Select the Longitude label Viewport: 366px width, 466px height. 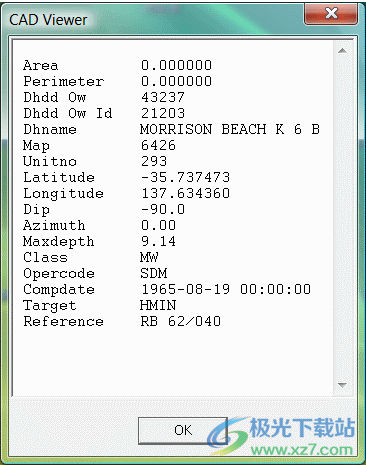point(63,194)
